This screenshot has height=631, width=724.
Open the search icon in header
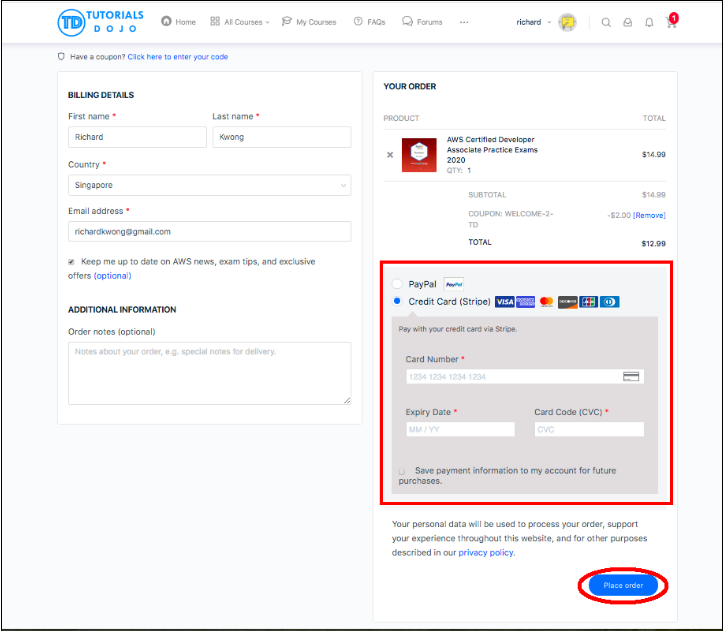point(606,22)
